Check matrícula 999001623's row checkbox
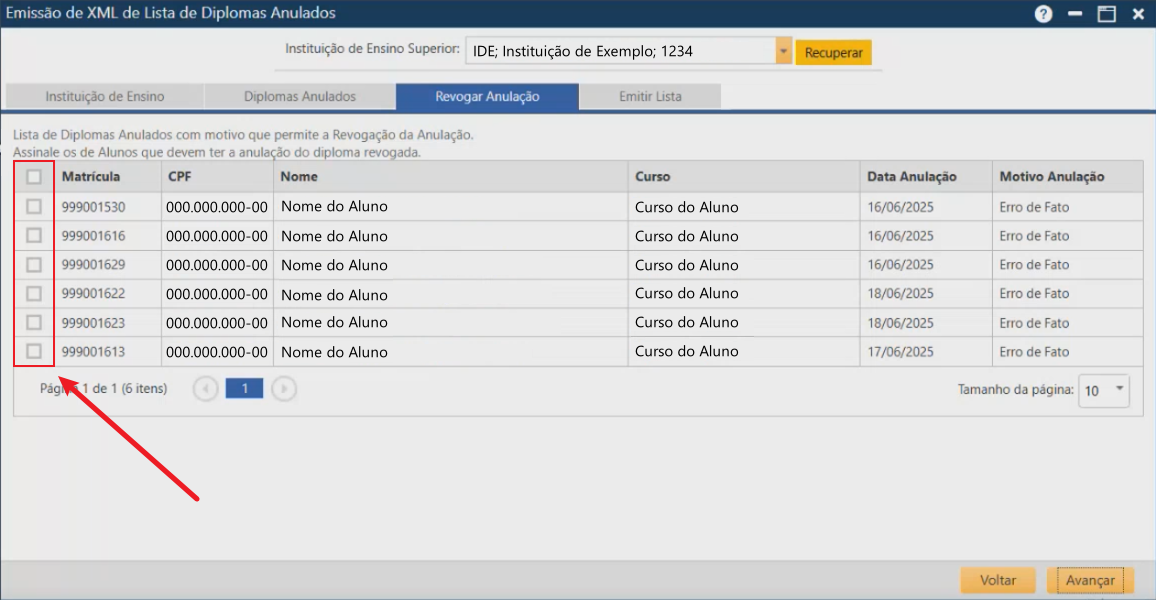1156x600 pixels. (x=34, y=322)
